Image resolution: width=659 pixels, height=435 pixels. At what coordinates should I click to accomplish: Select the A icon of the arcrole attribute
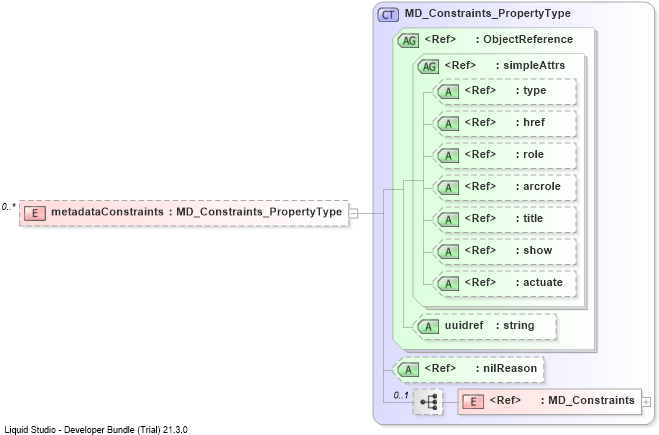[448, 187]
